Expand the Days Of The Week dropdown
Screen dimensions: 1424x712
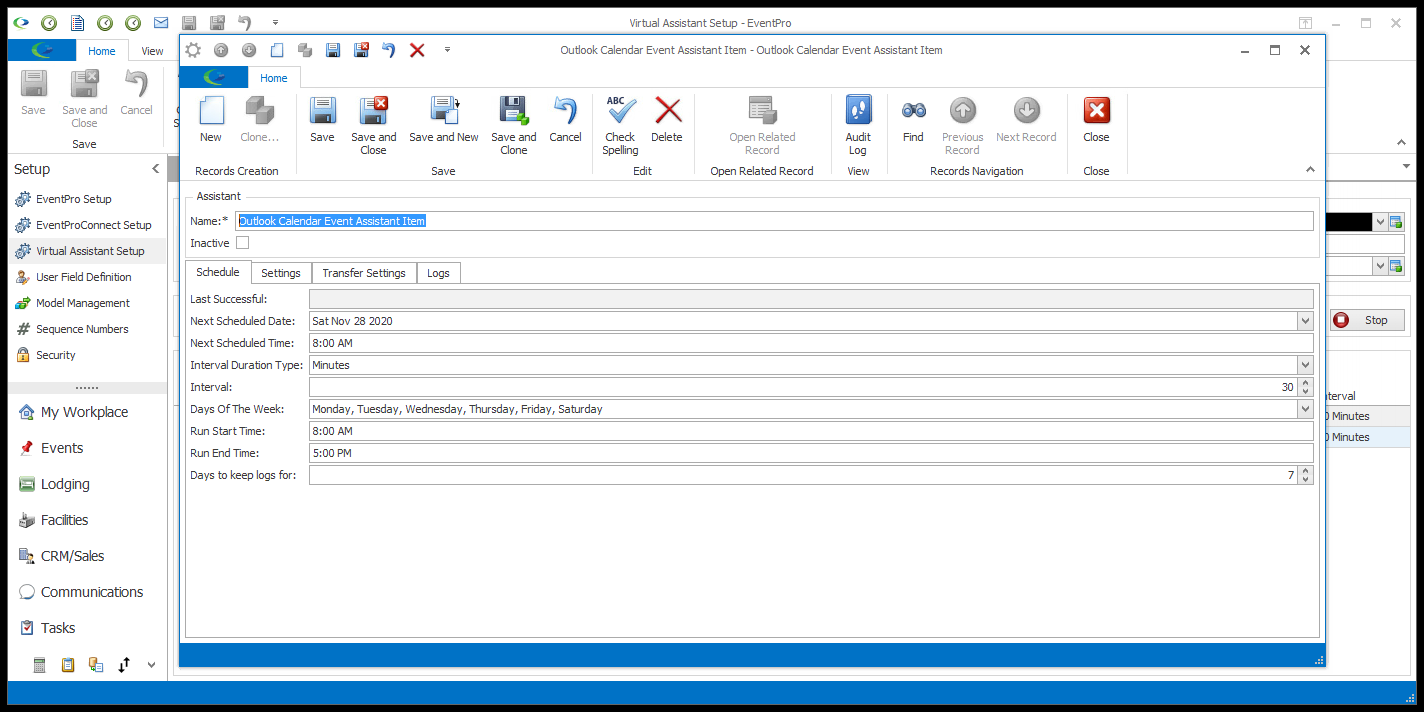tap(1305, 409)
